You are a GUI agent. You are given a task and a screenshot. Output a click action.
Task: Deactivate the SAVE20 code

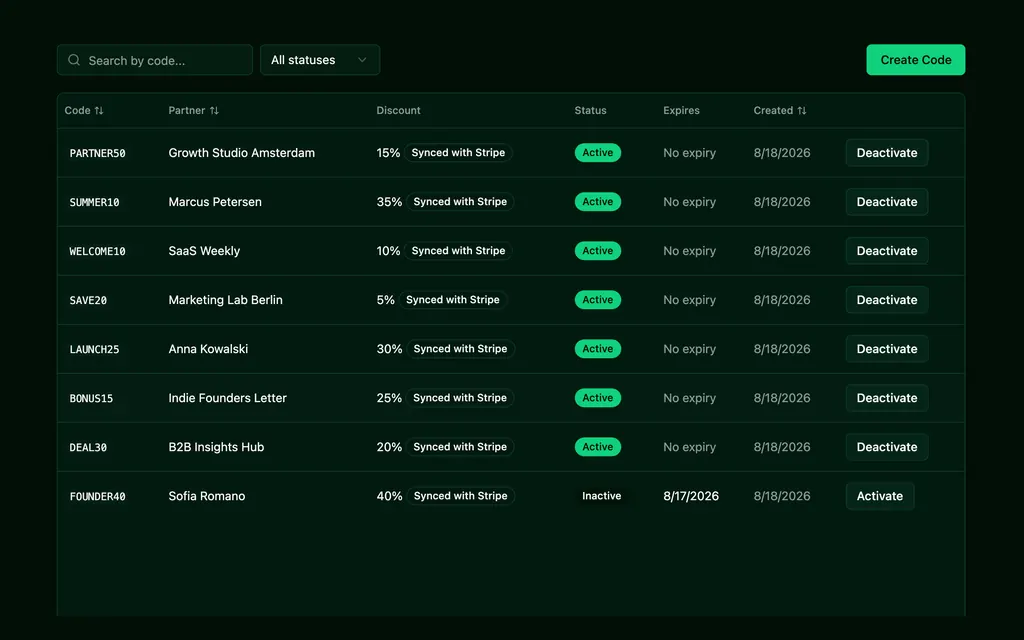point(887,300)
